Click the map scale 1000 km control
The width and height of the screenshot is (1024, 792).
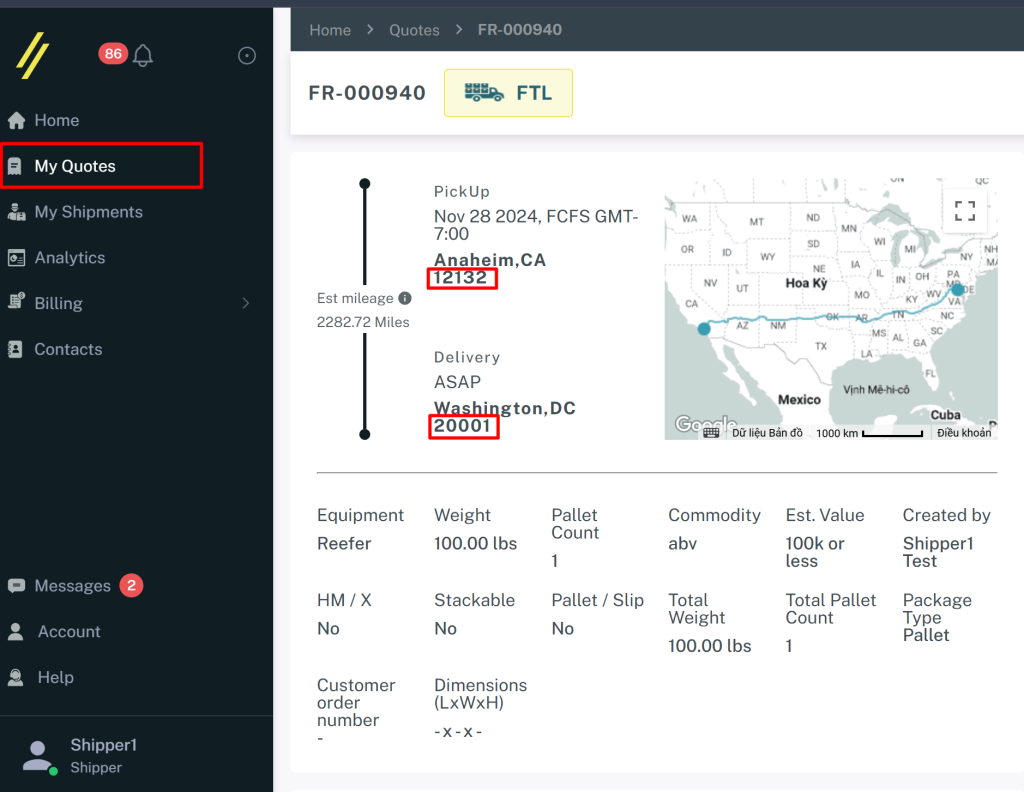click(x=869, y=433)
